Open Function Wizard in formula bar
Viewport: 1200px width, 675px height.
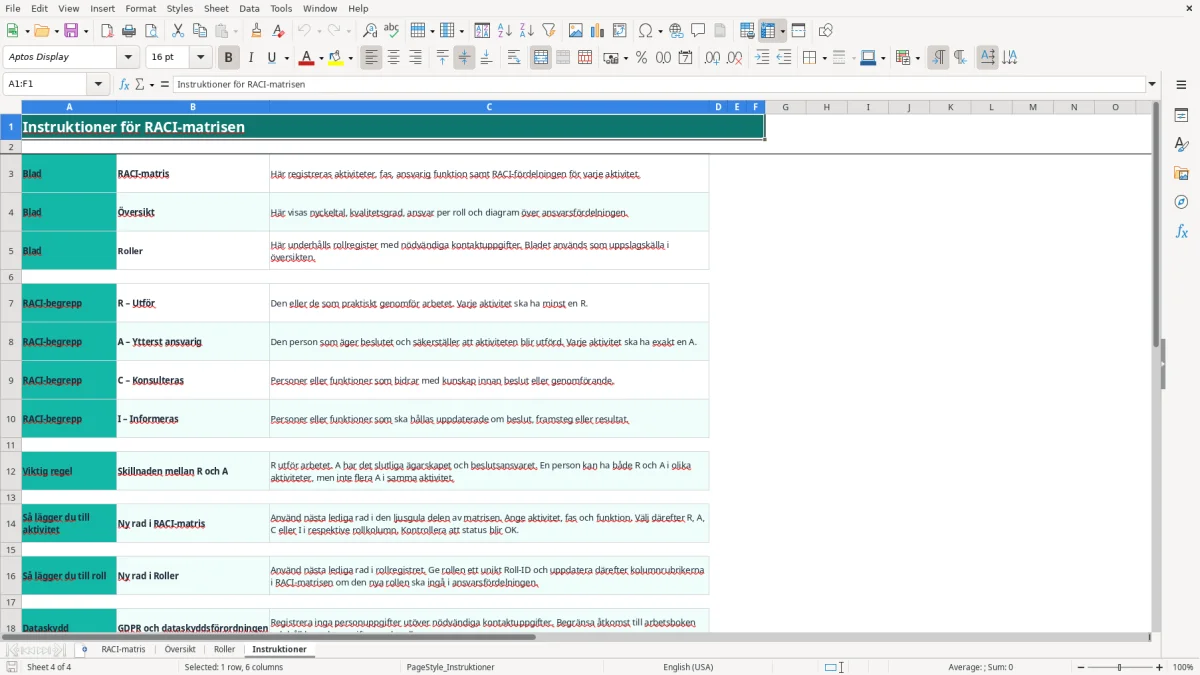125,84
